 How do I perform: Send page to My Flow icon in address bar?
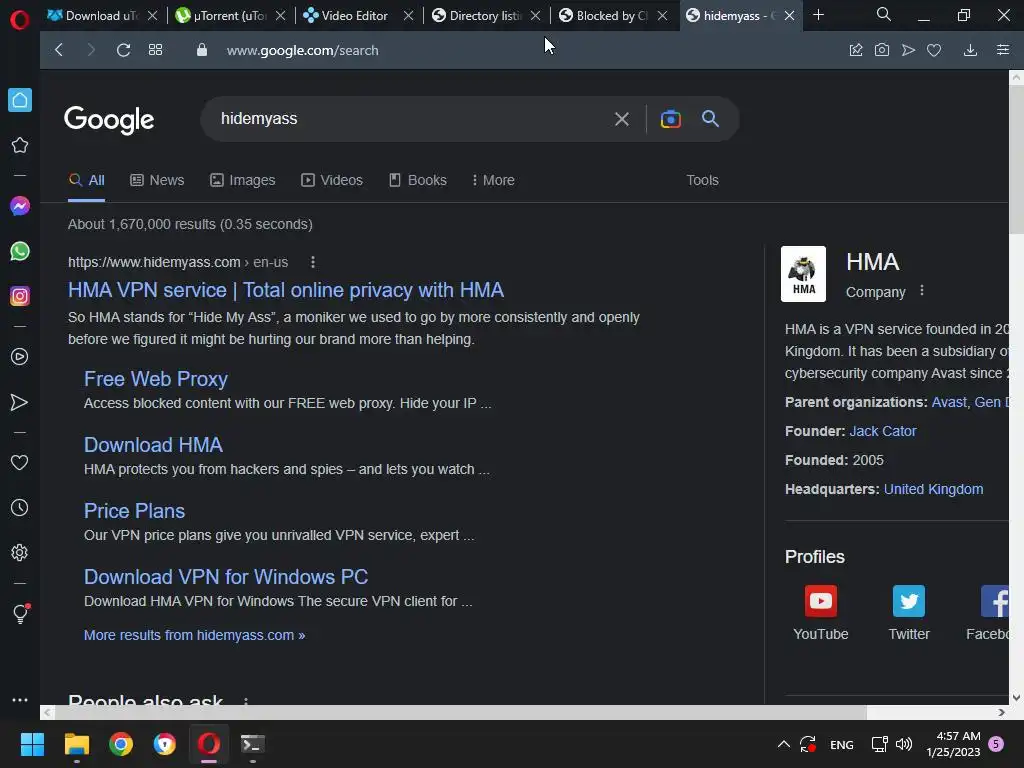point(908,50)
